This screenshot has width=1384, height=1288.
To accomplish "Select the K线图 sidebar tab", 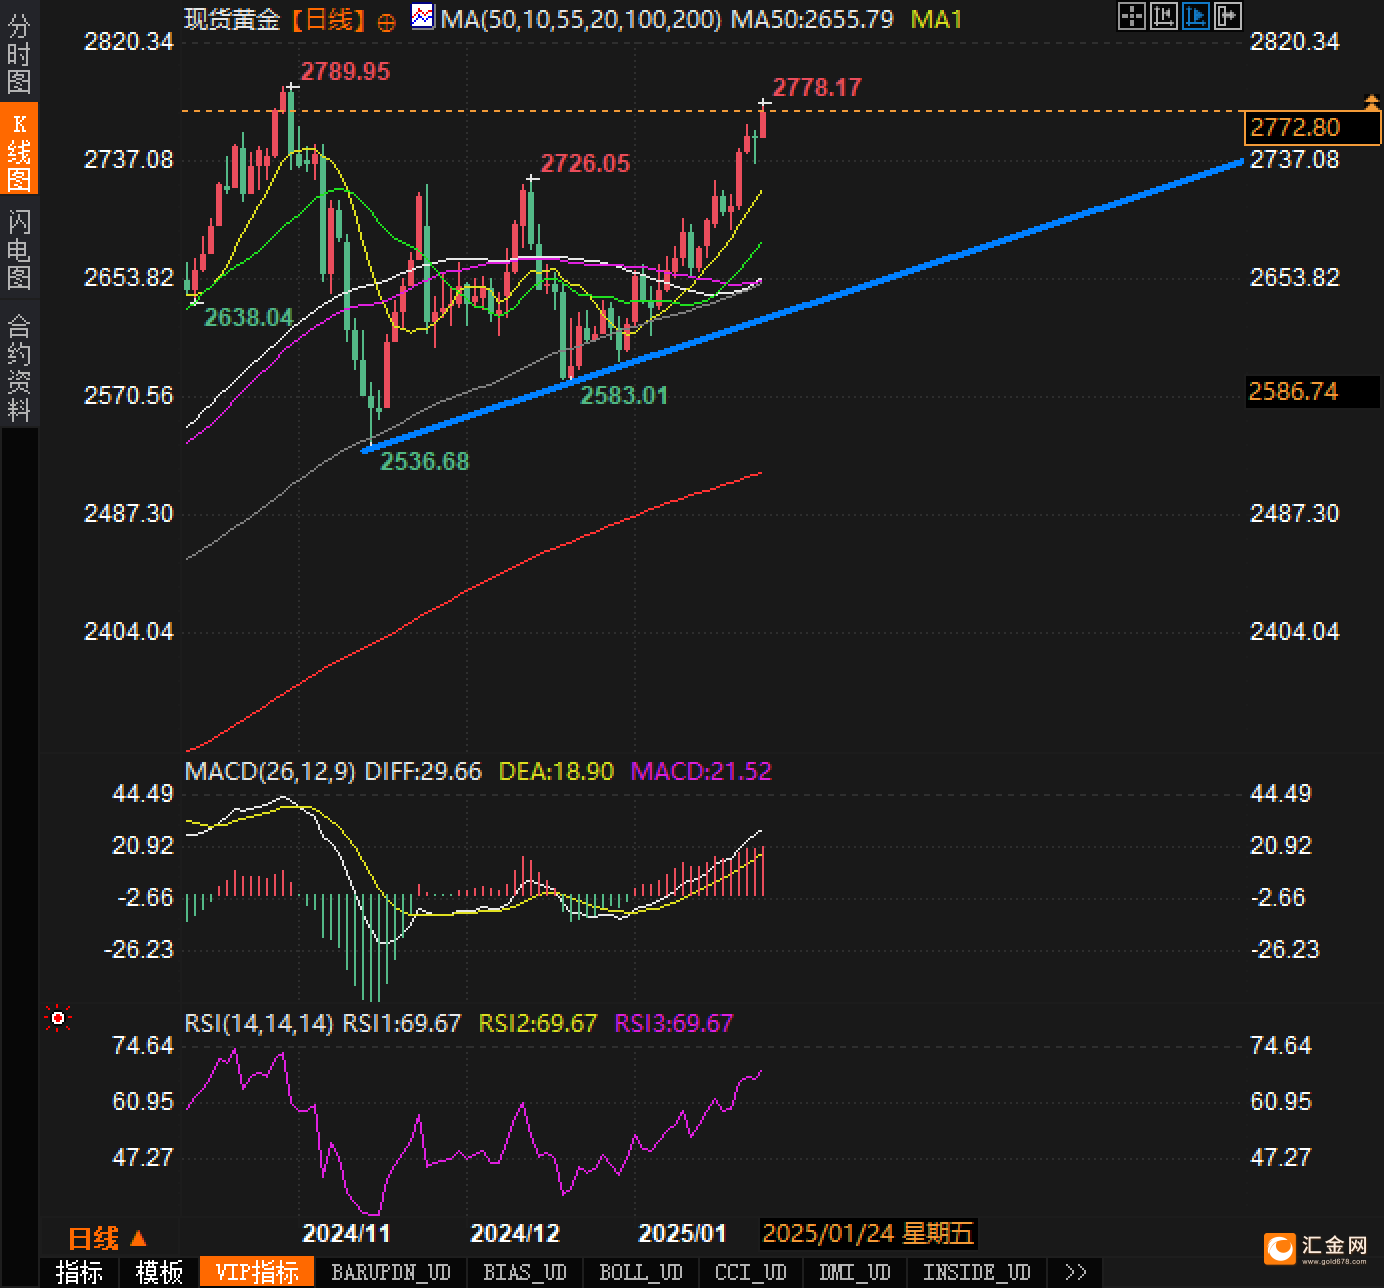I will [x=19, y=148].
